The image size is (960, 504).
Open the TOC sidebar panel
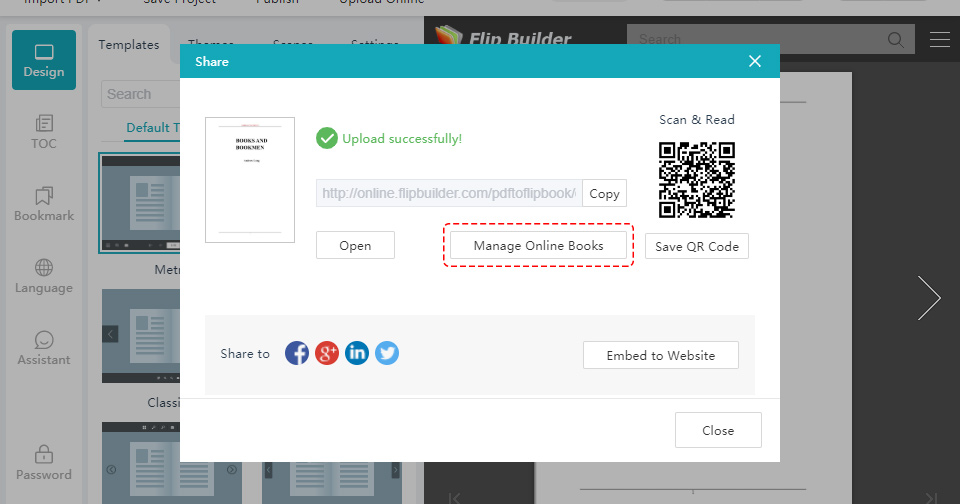coord(44,131)
